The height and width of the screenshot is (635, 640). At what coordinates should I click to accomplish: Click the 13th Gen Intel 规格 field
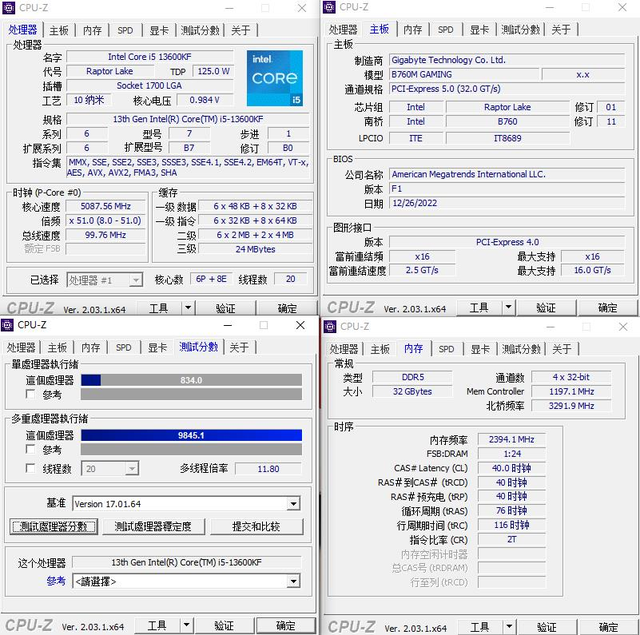(x=187, y=119)
